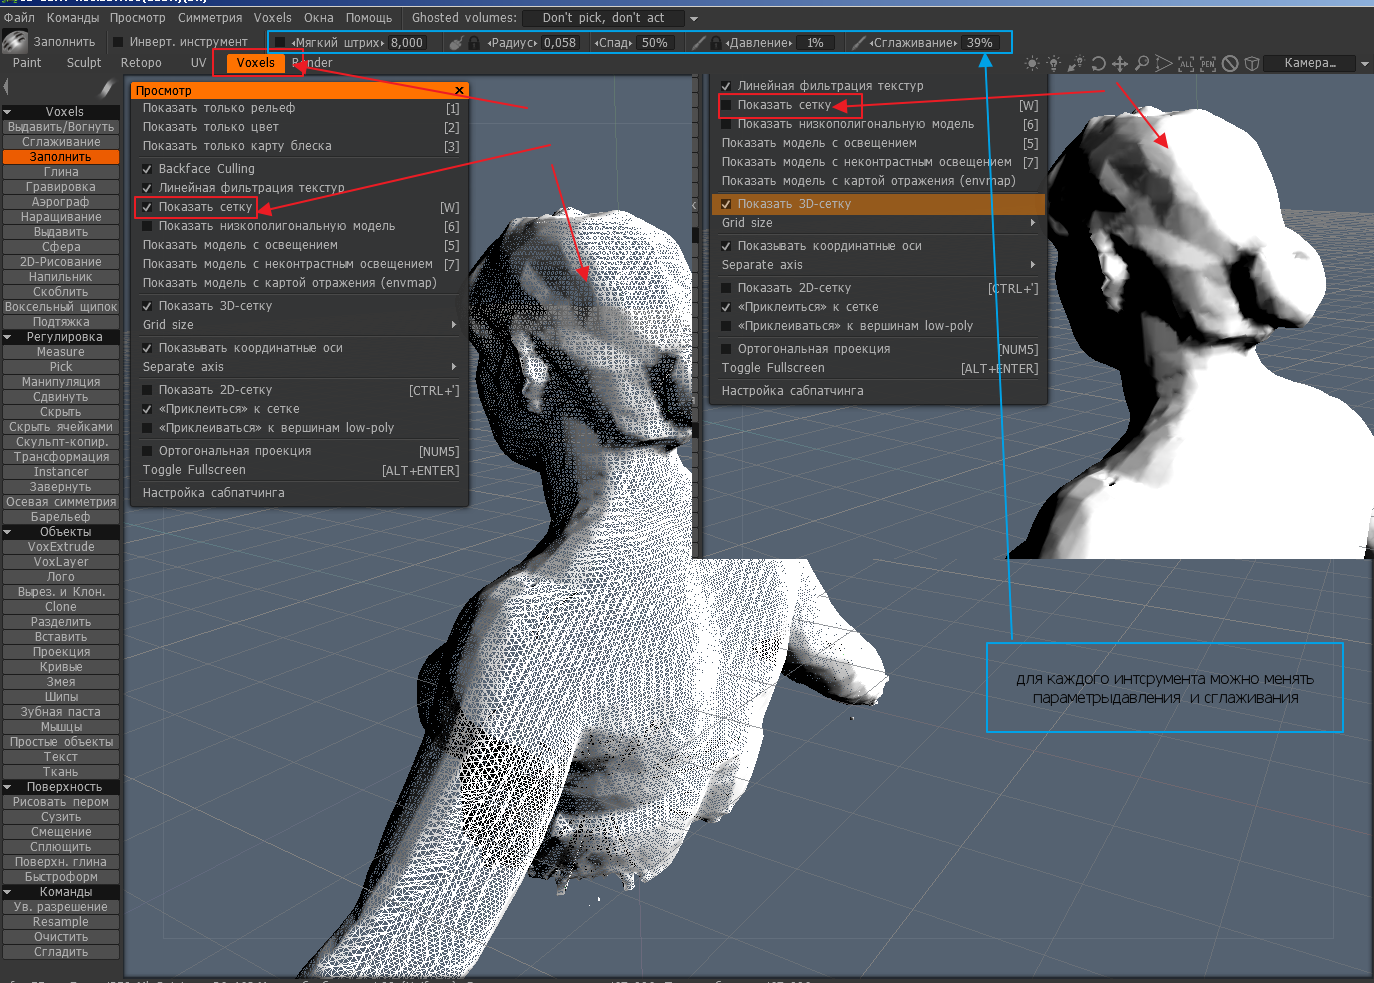
Task: Switch to the Retopo tab
Action: coord(141,63)
